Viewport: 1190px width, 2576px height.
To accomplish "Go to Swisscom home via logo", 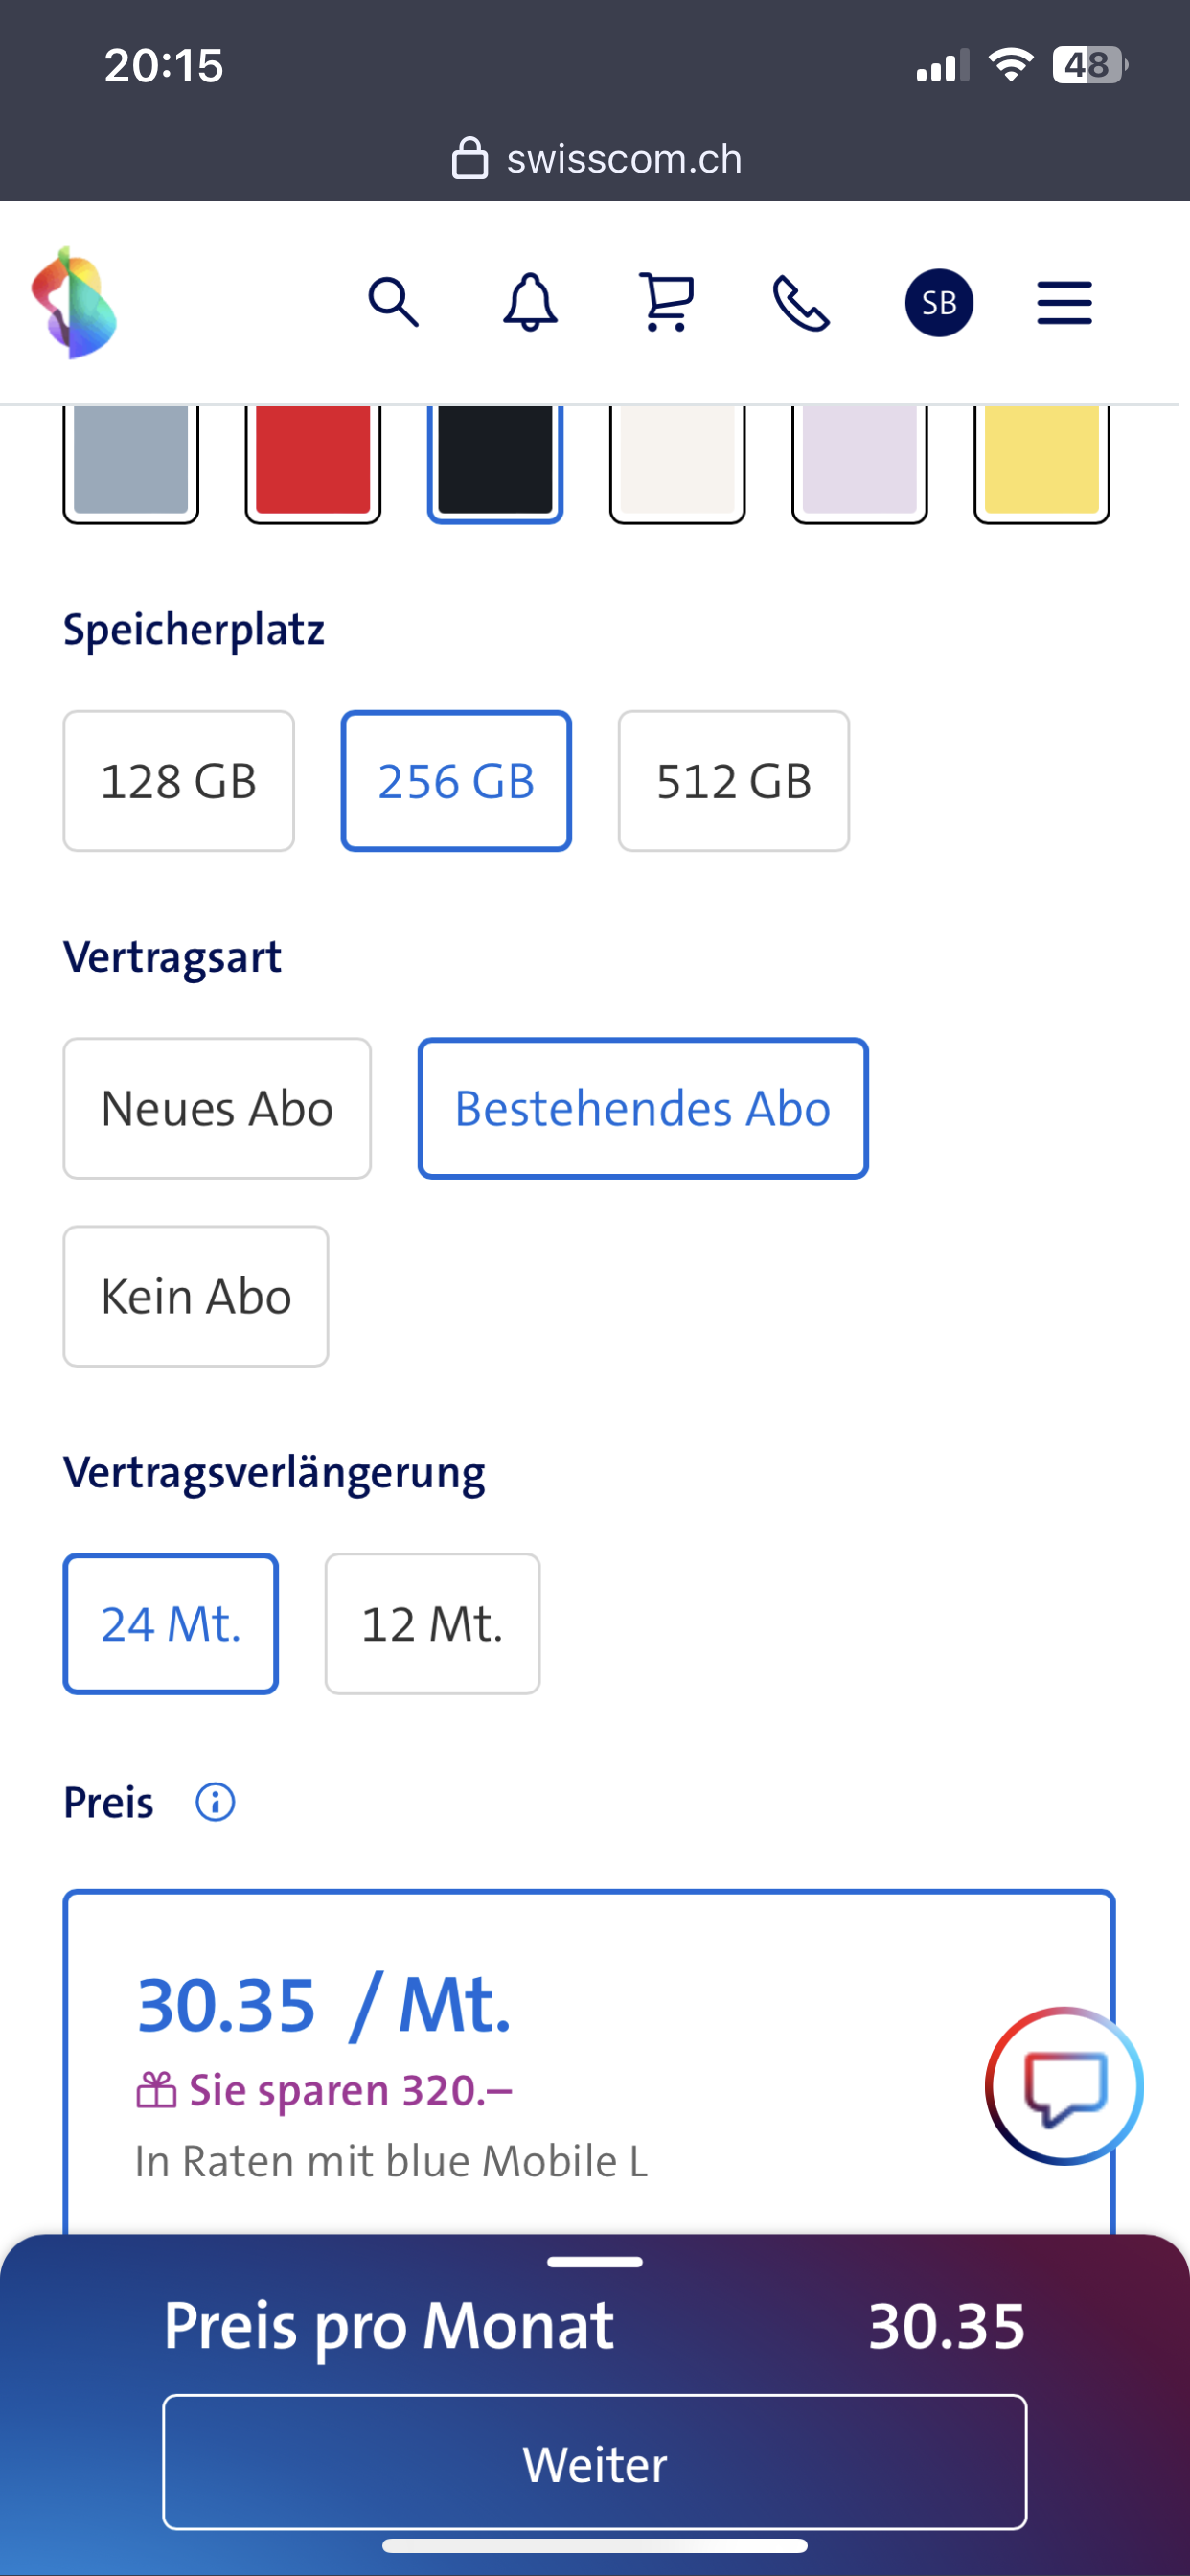I will click(74, 302).
